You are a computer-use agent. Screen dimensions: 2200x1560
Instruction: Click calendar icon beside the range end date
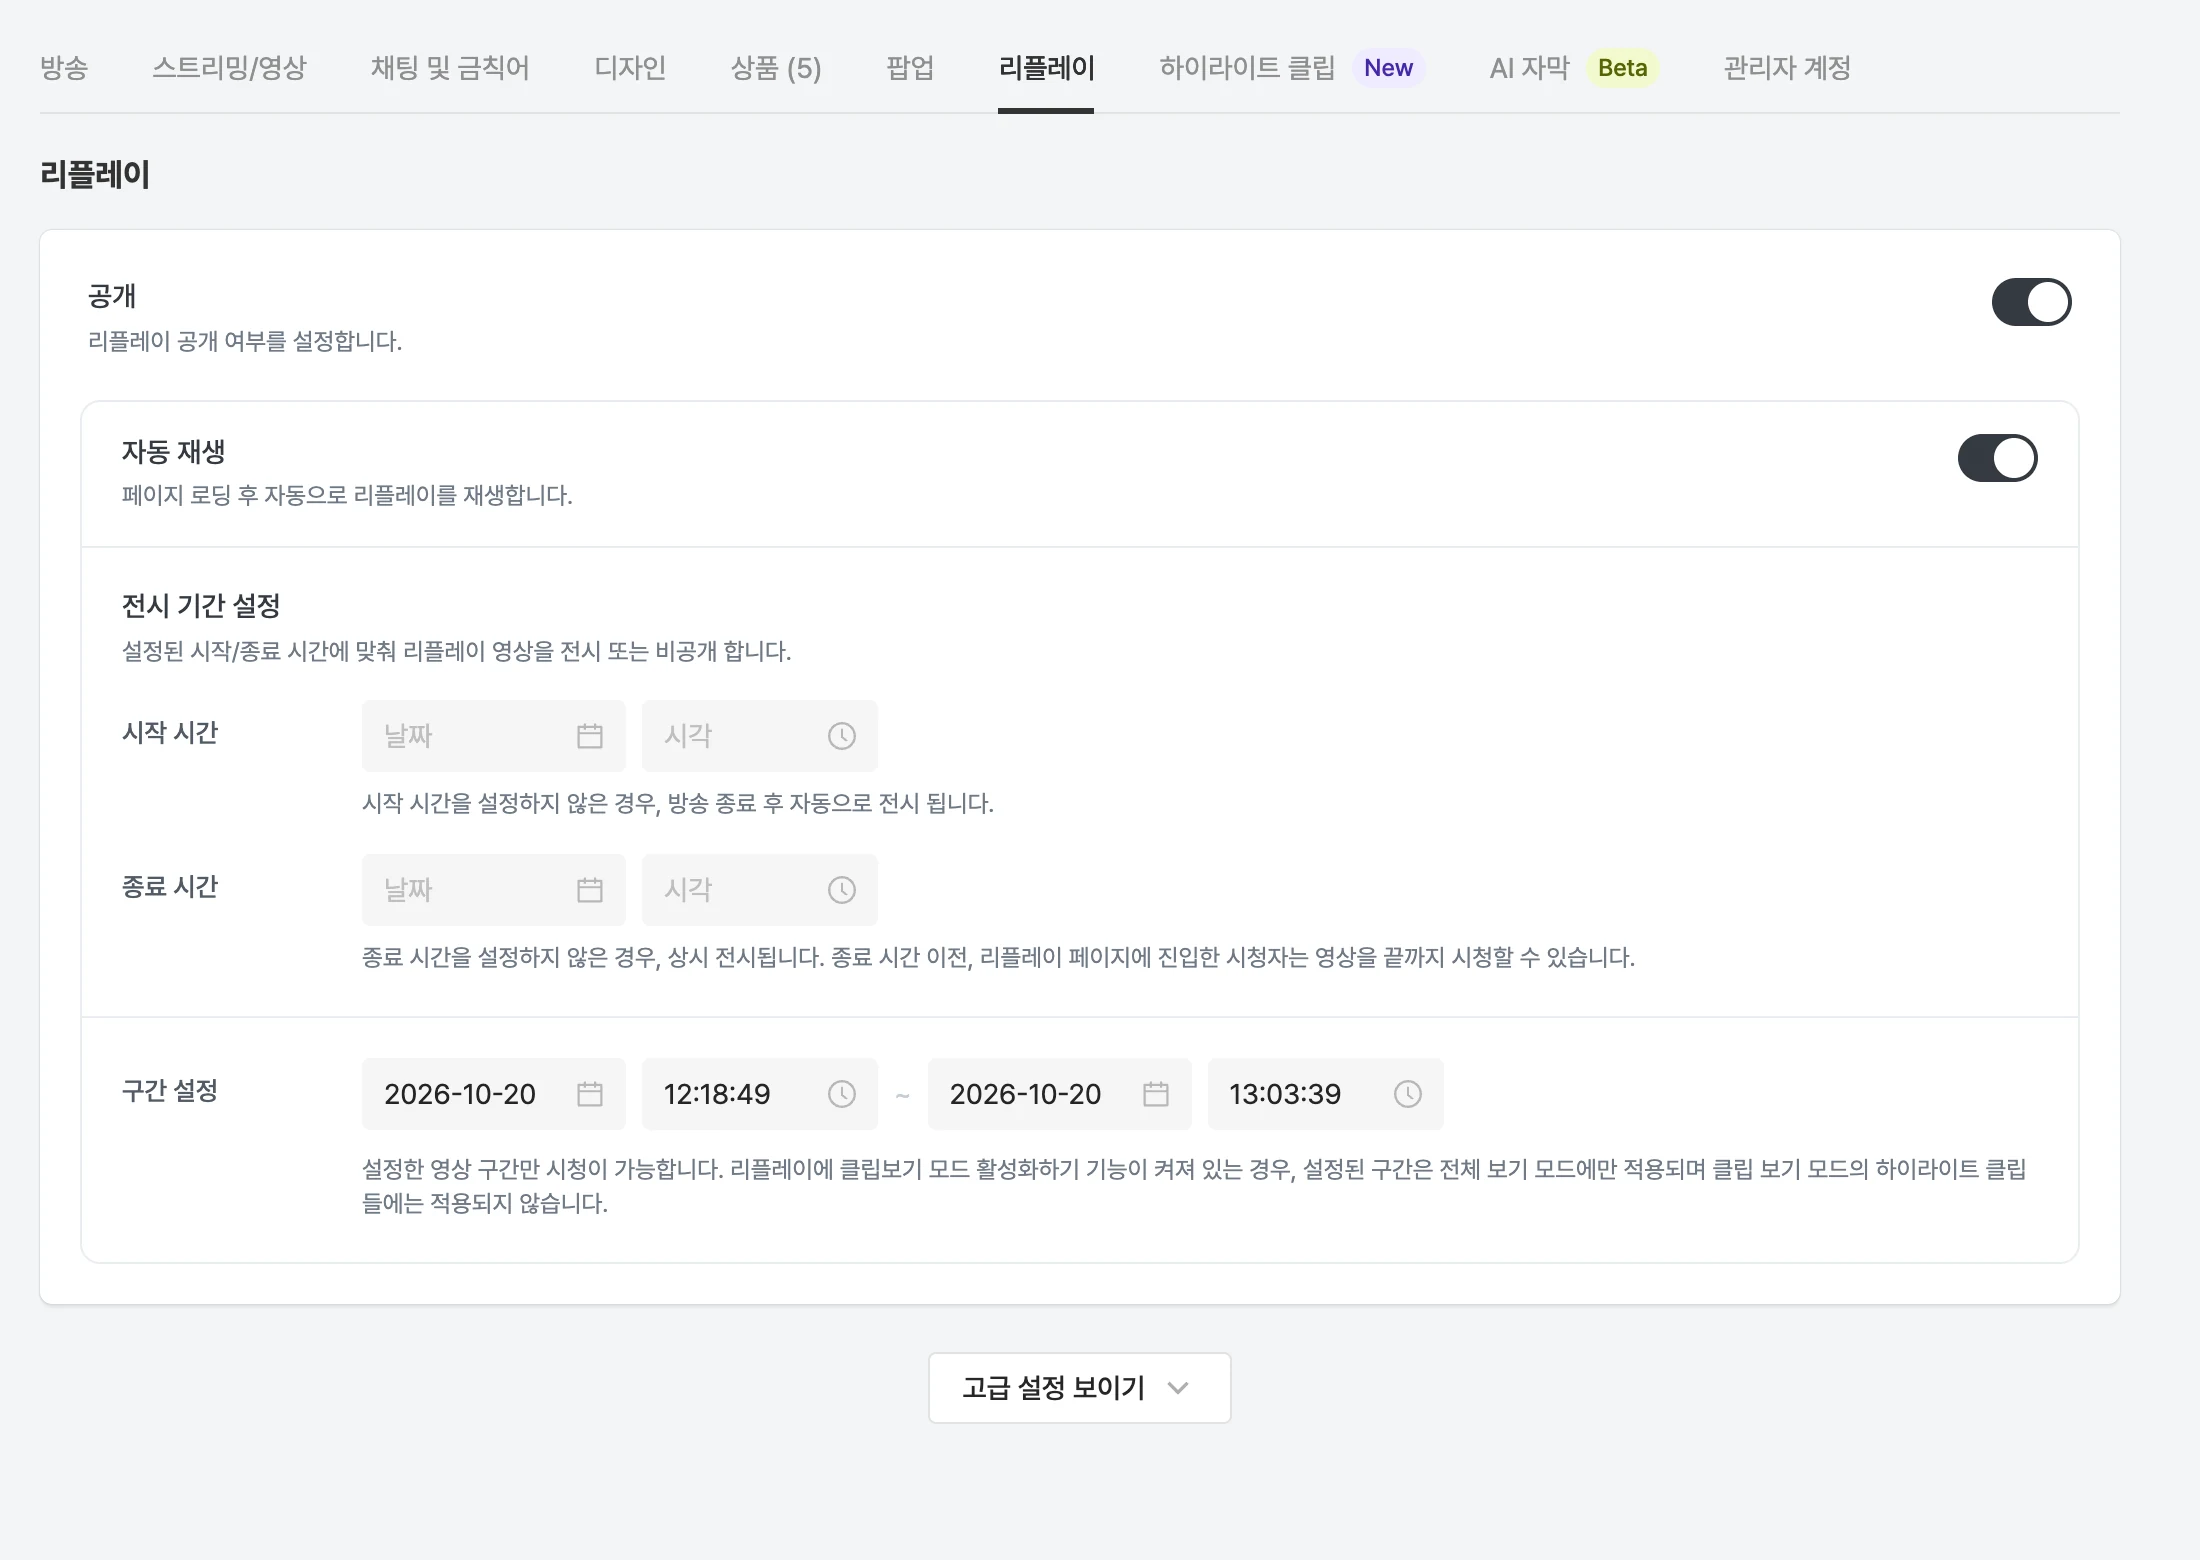point(1156,1094)
